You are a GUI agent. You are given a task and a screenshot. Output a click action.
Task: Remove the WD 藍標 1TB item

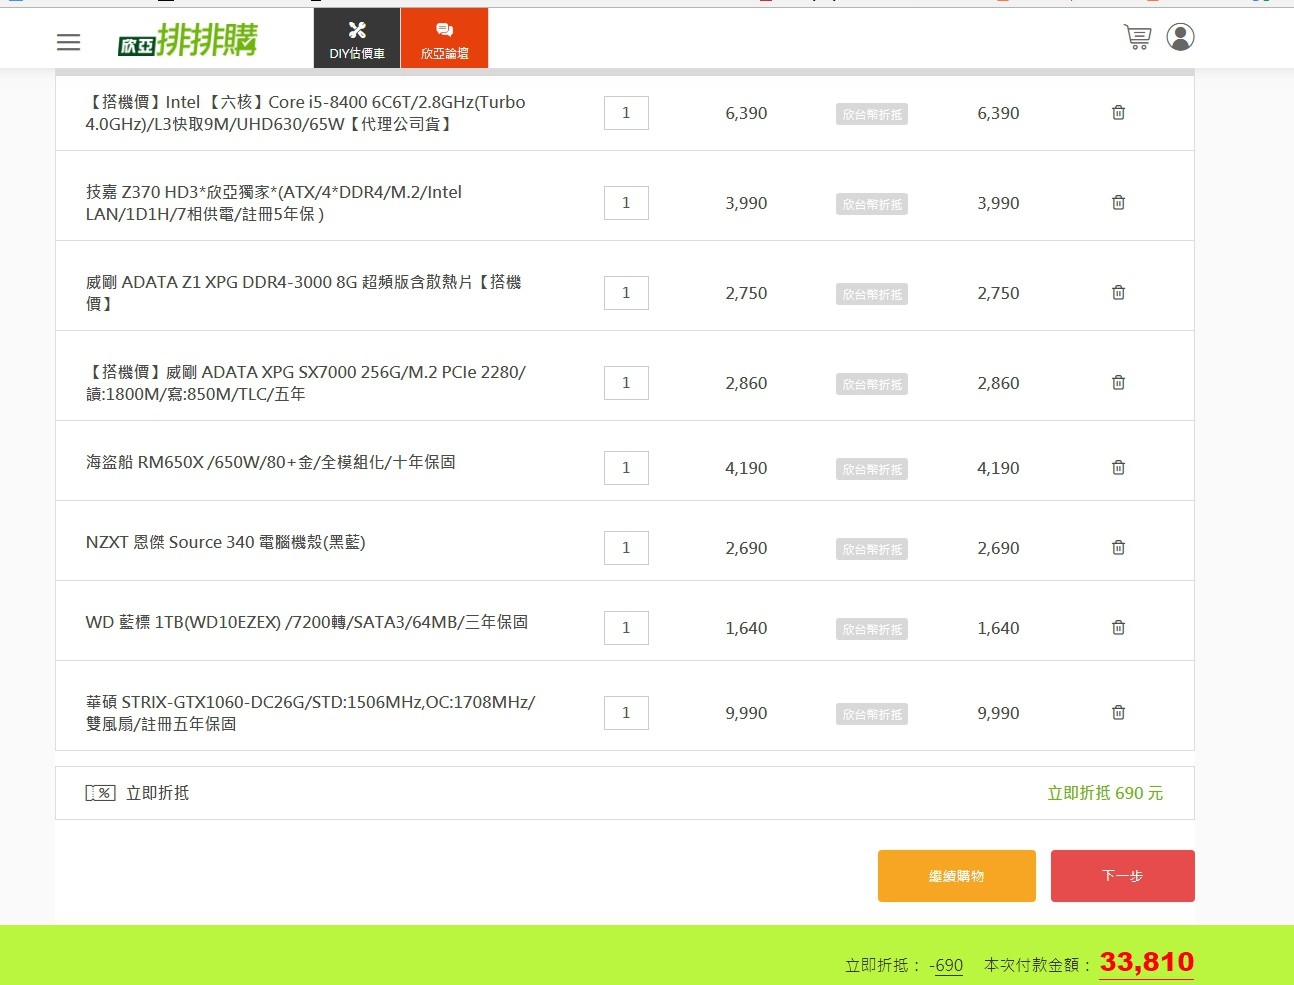tap(1119, 628)
